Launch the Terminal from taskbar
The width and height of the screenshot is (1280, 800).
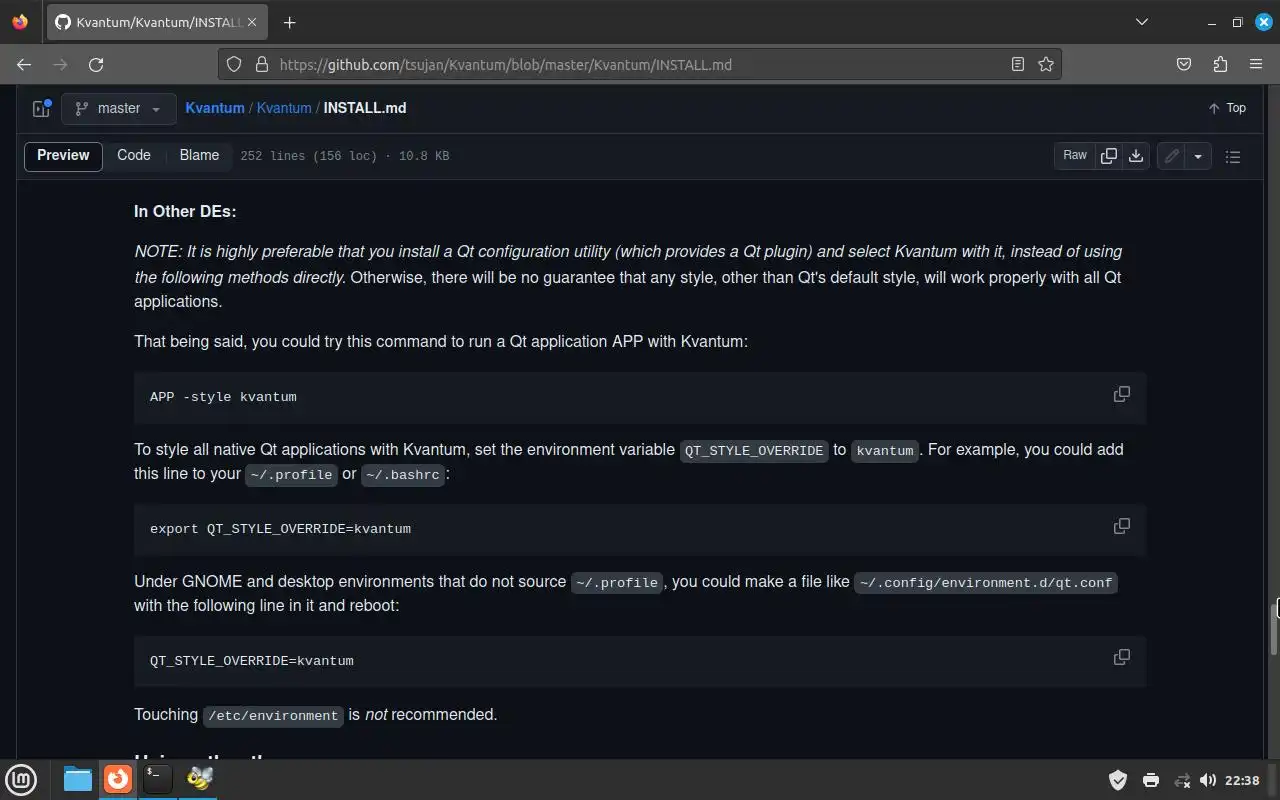pos(158,779)
